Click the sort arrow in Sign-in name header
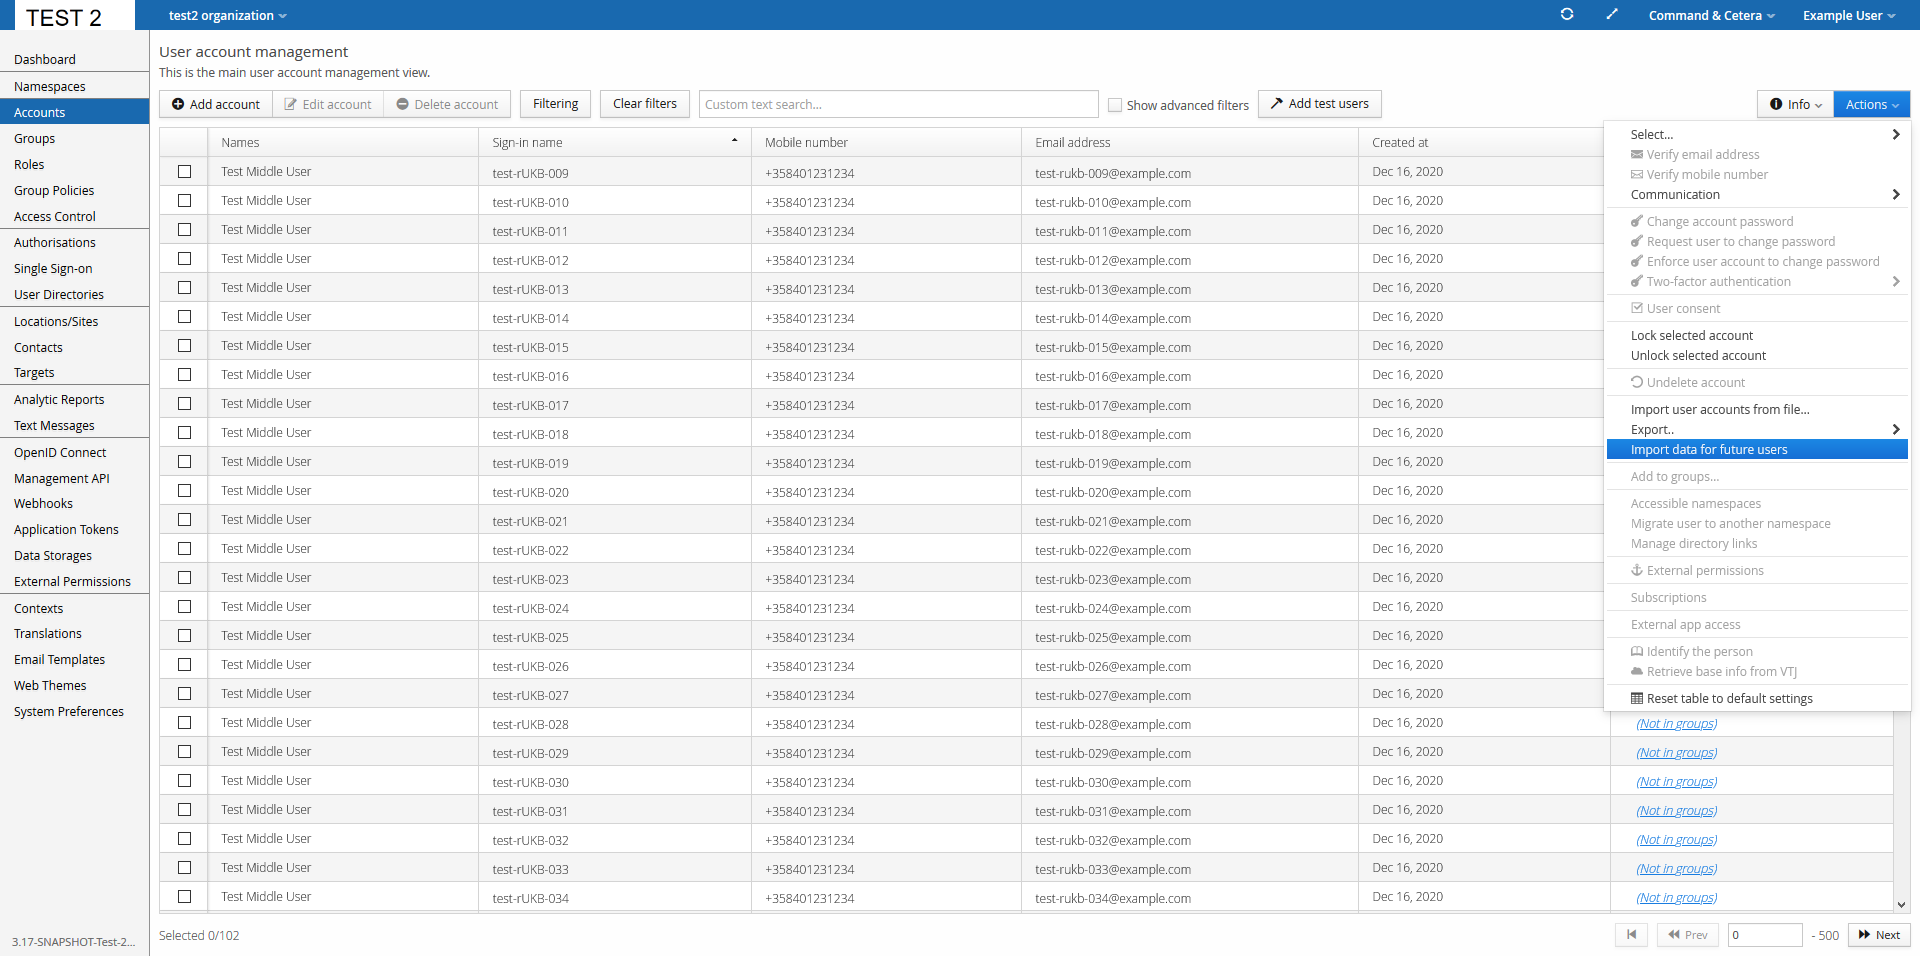 735,141
